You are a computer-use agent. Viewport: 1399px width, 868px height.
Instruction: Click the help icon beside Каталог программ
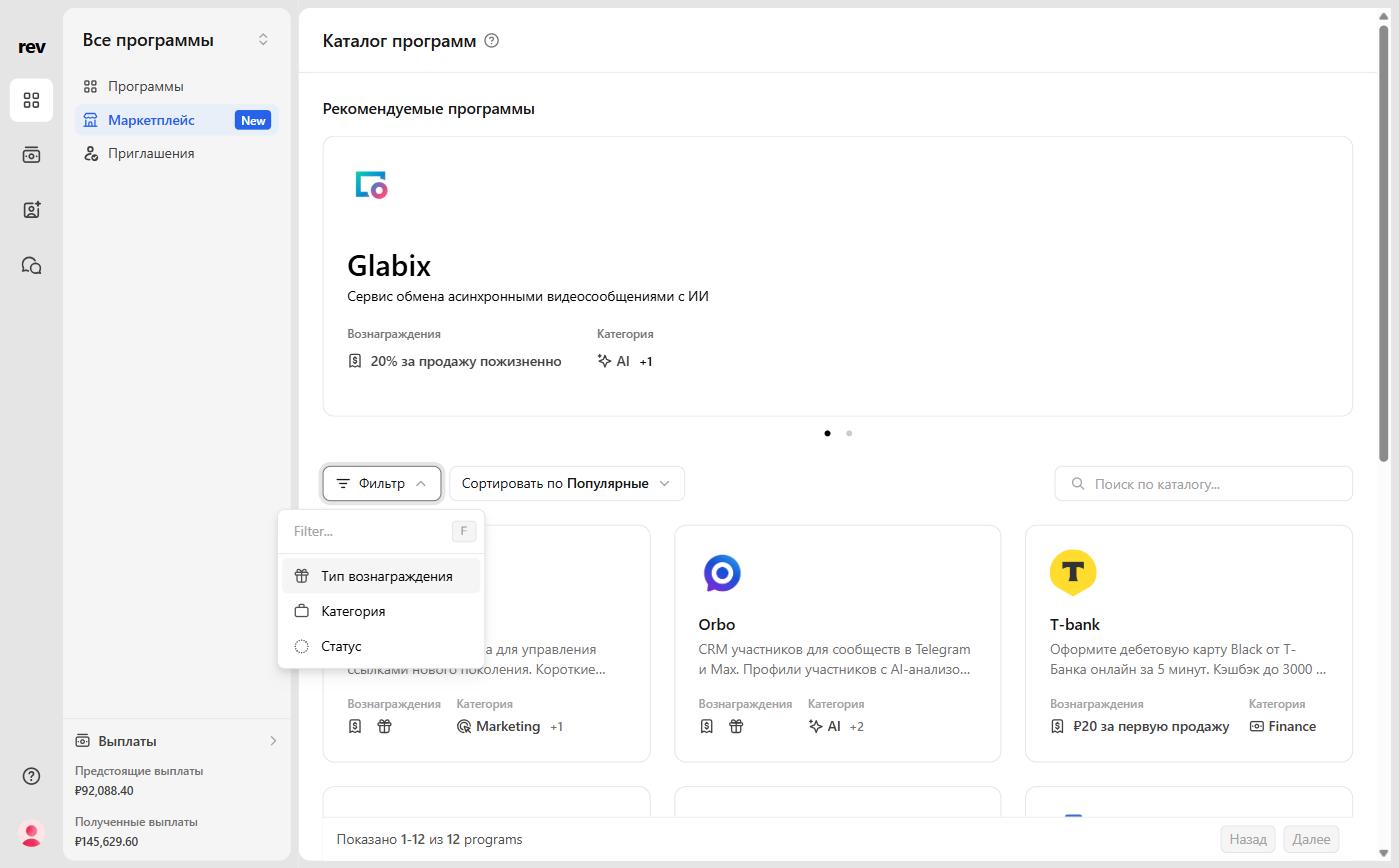tap(491, 41)
